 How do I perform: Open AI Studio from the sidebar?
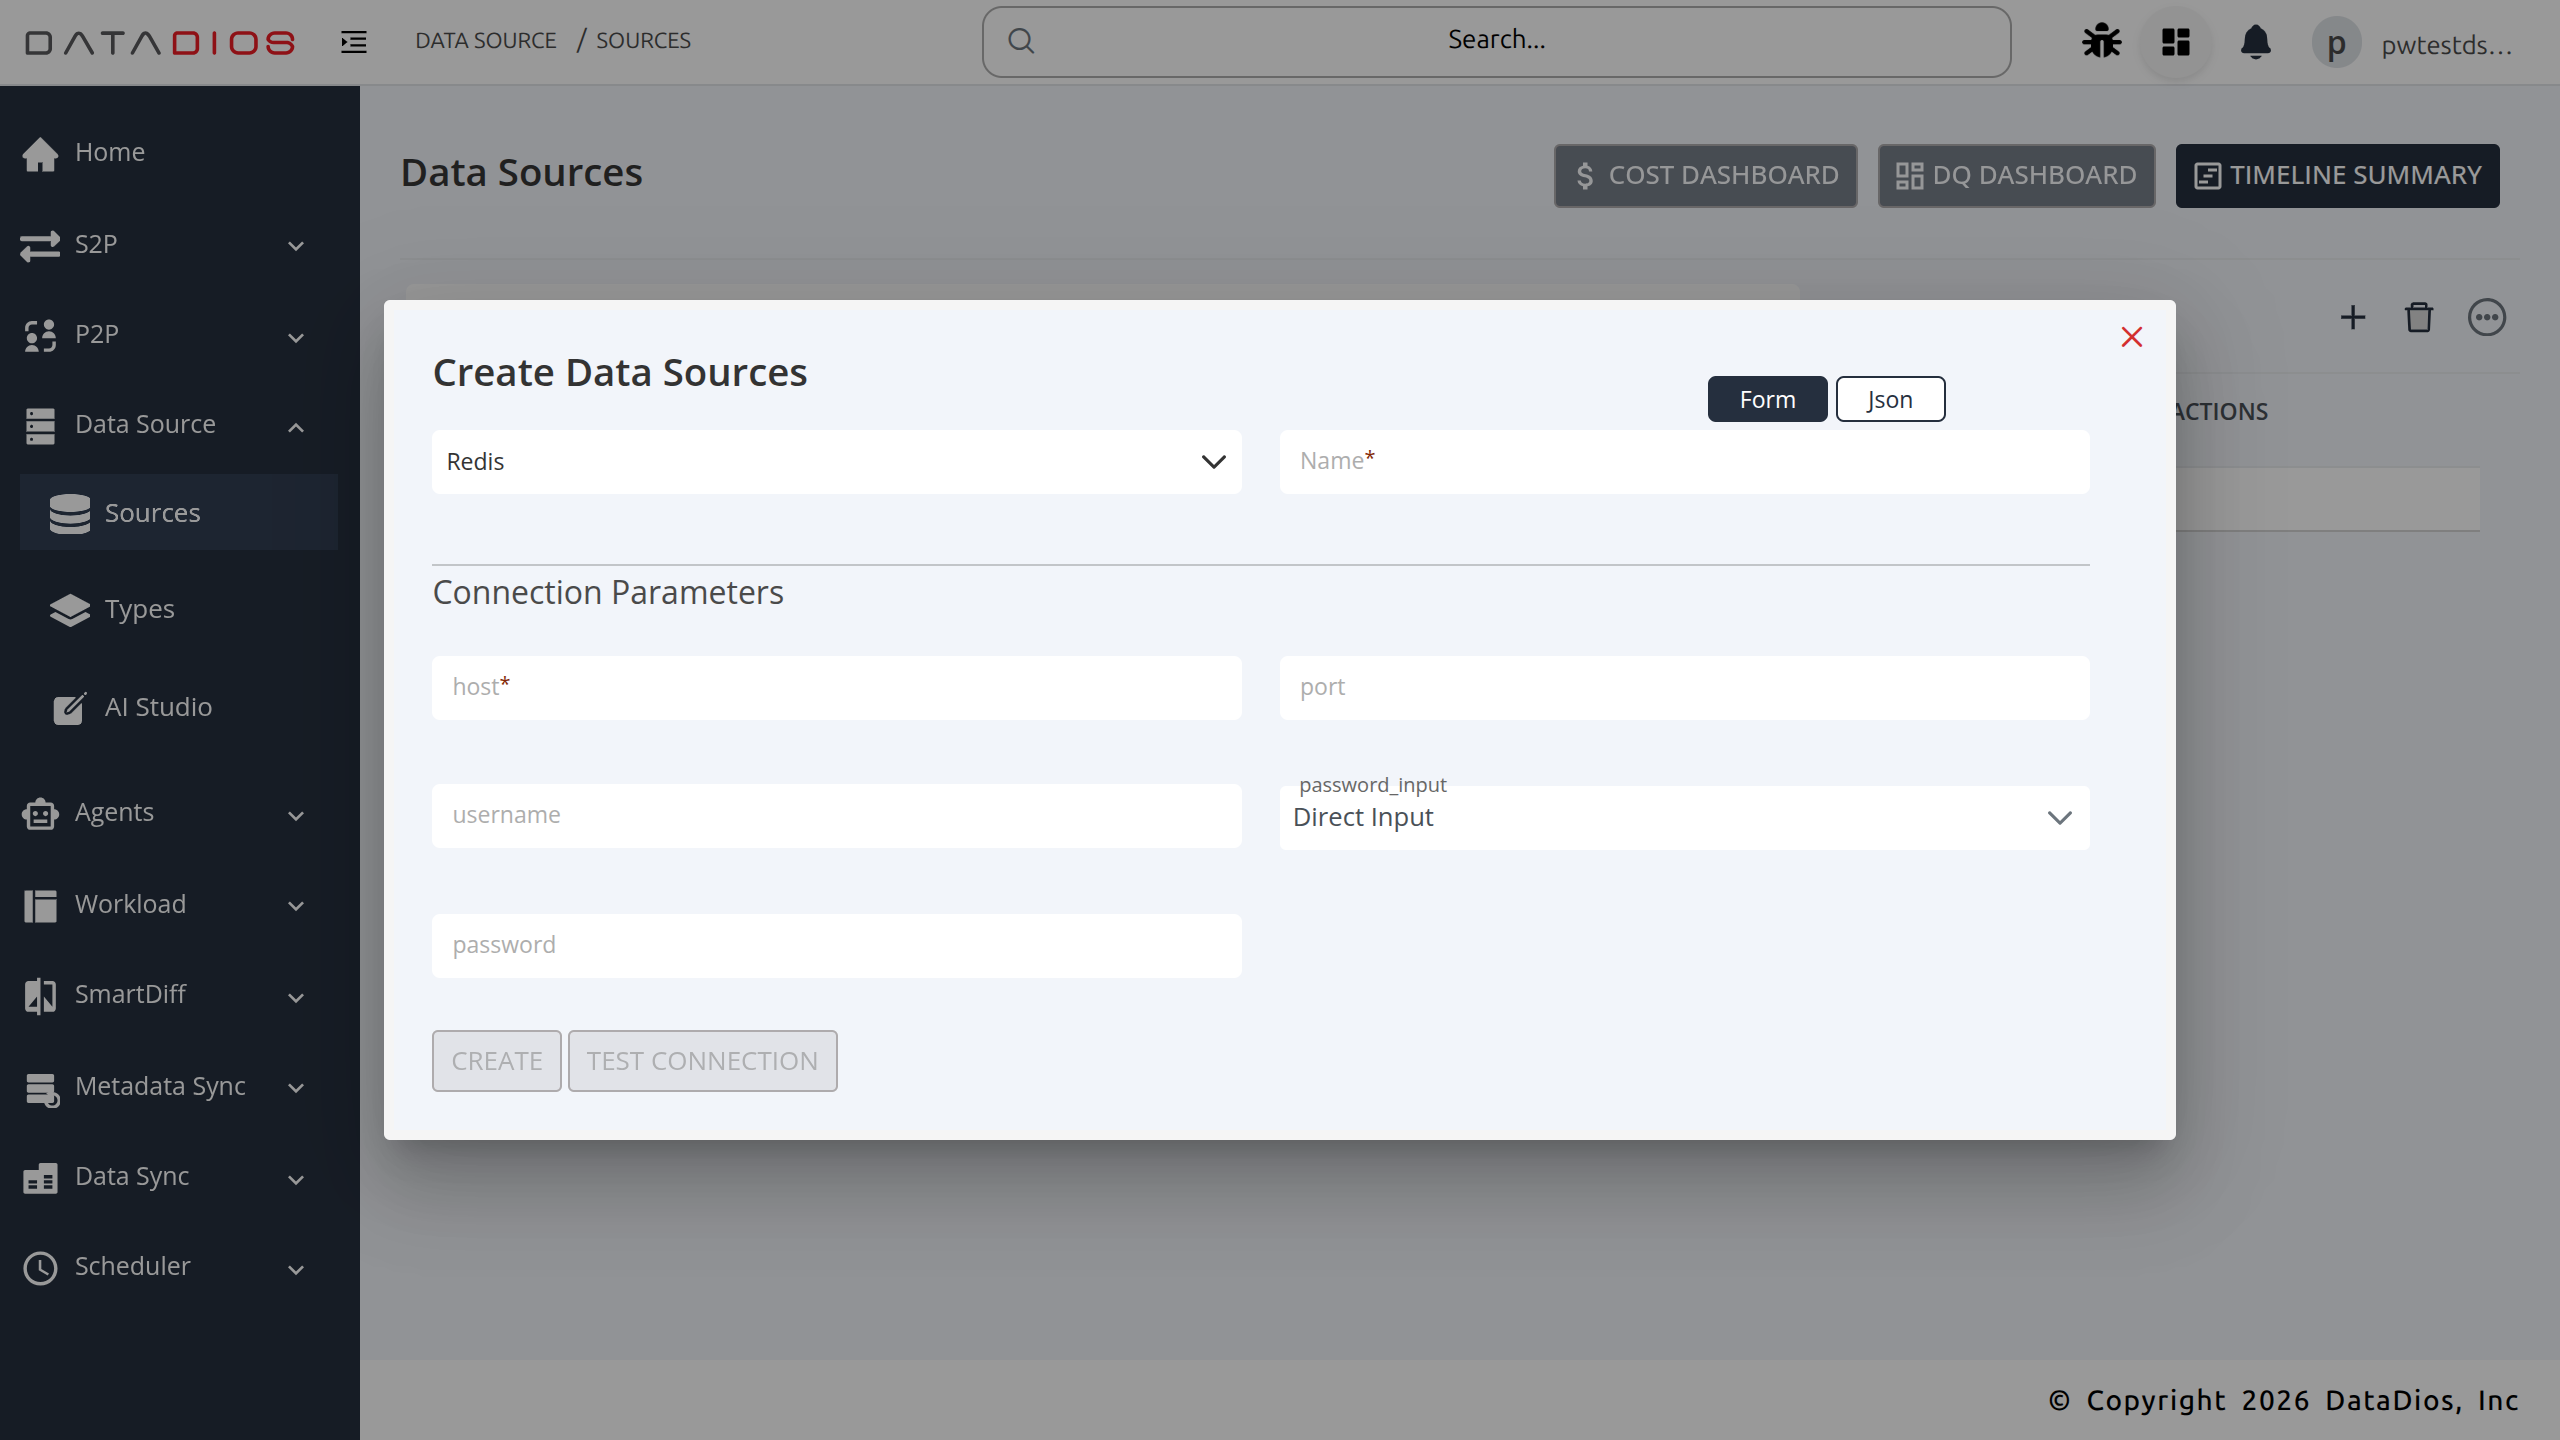pyautogui.click(x=157, y=707)
